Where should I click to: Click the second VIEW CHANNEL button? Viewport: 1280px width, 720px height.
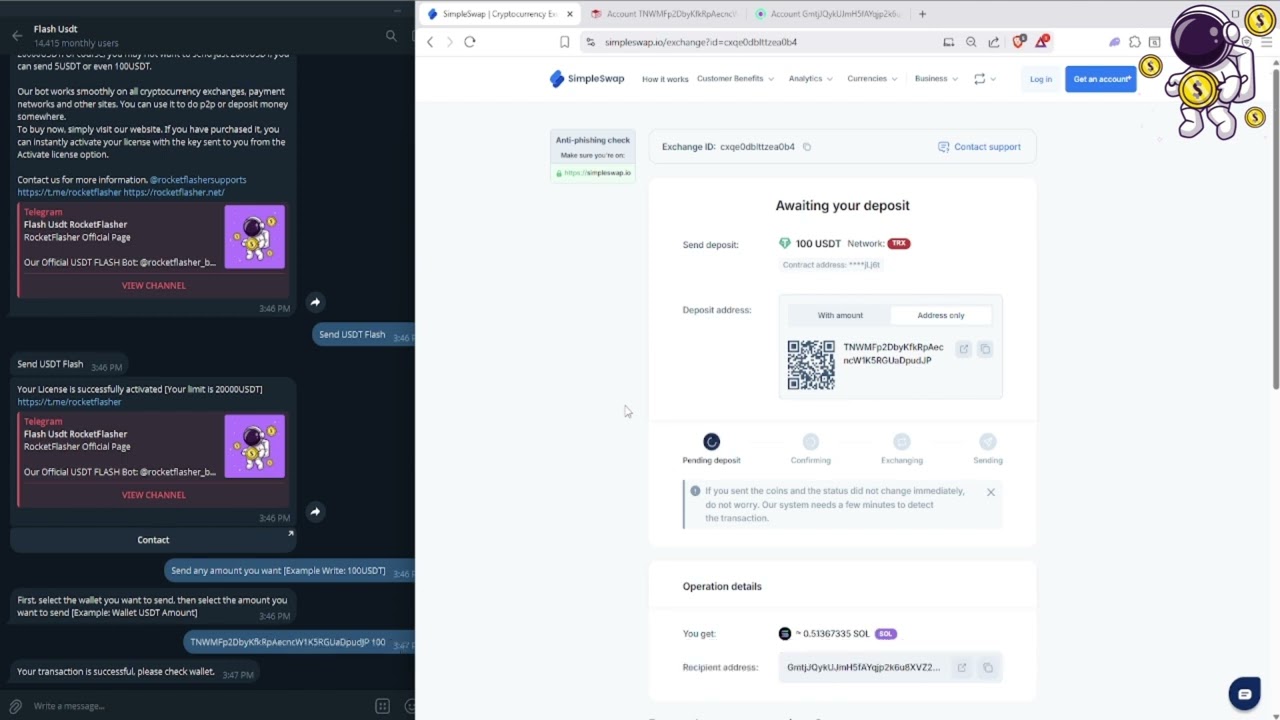[154, 495]
